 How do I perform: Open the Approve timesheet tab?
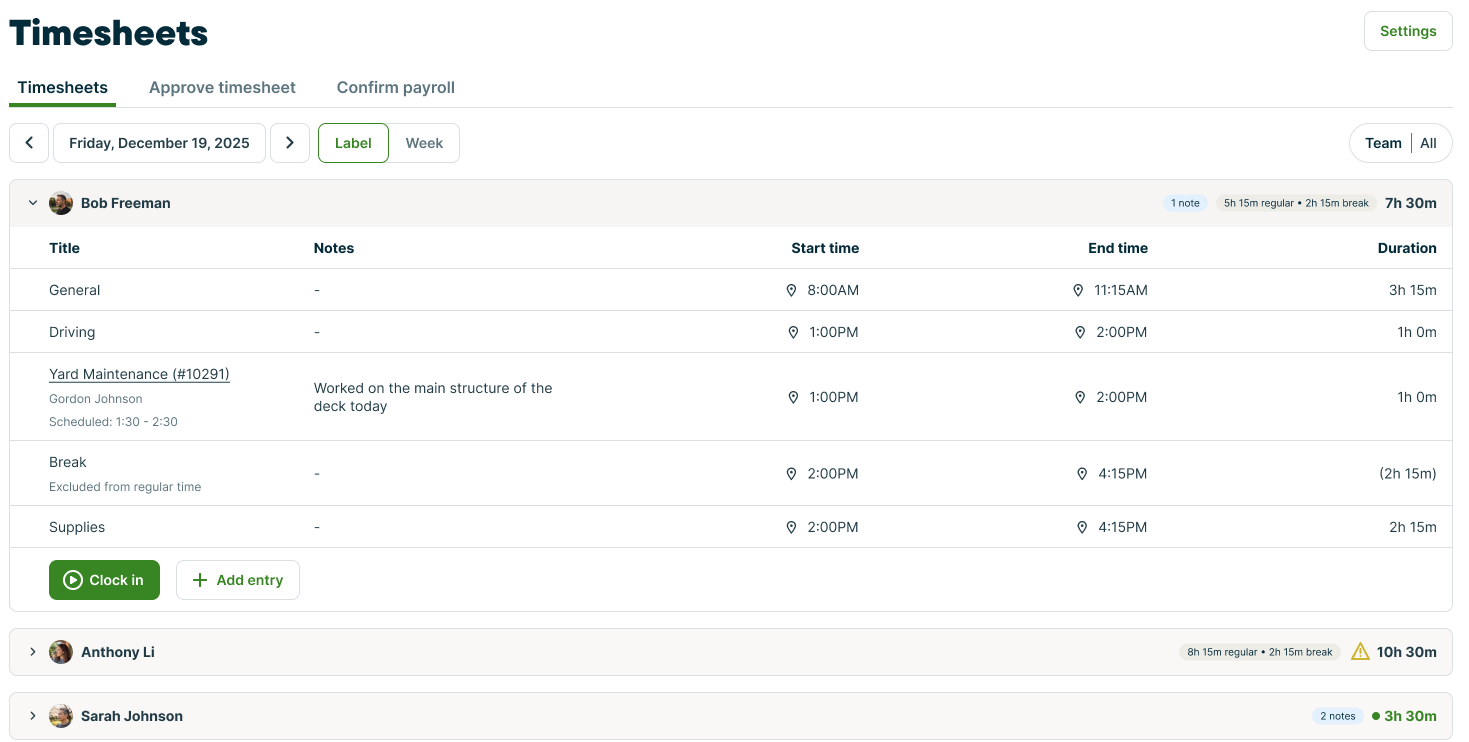pos(222,88)
